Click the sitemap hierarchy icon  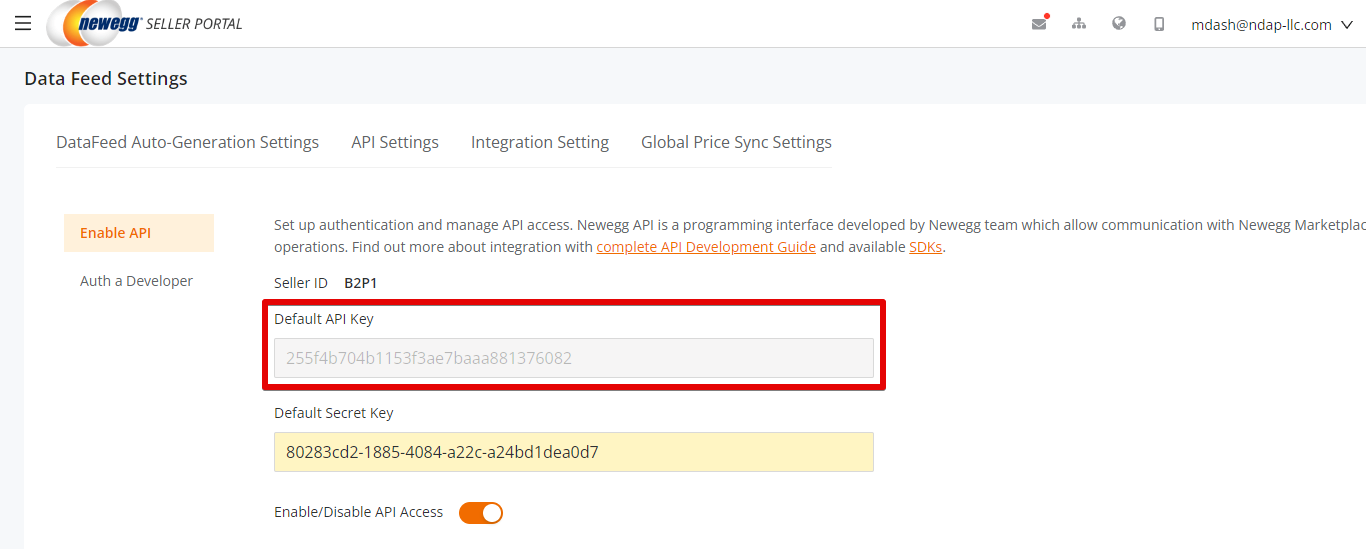point(1079,23)
